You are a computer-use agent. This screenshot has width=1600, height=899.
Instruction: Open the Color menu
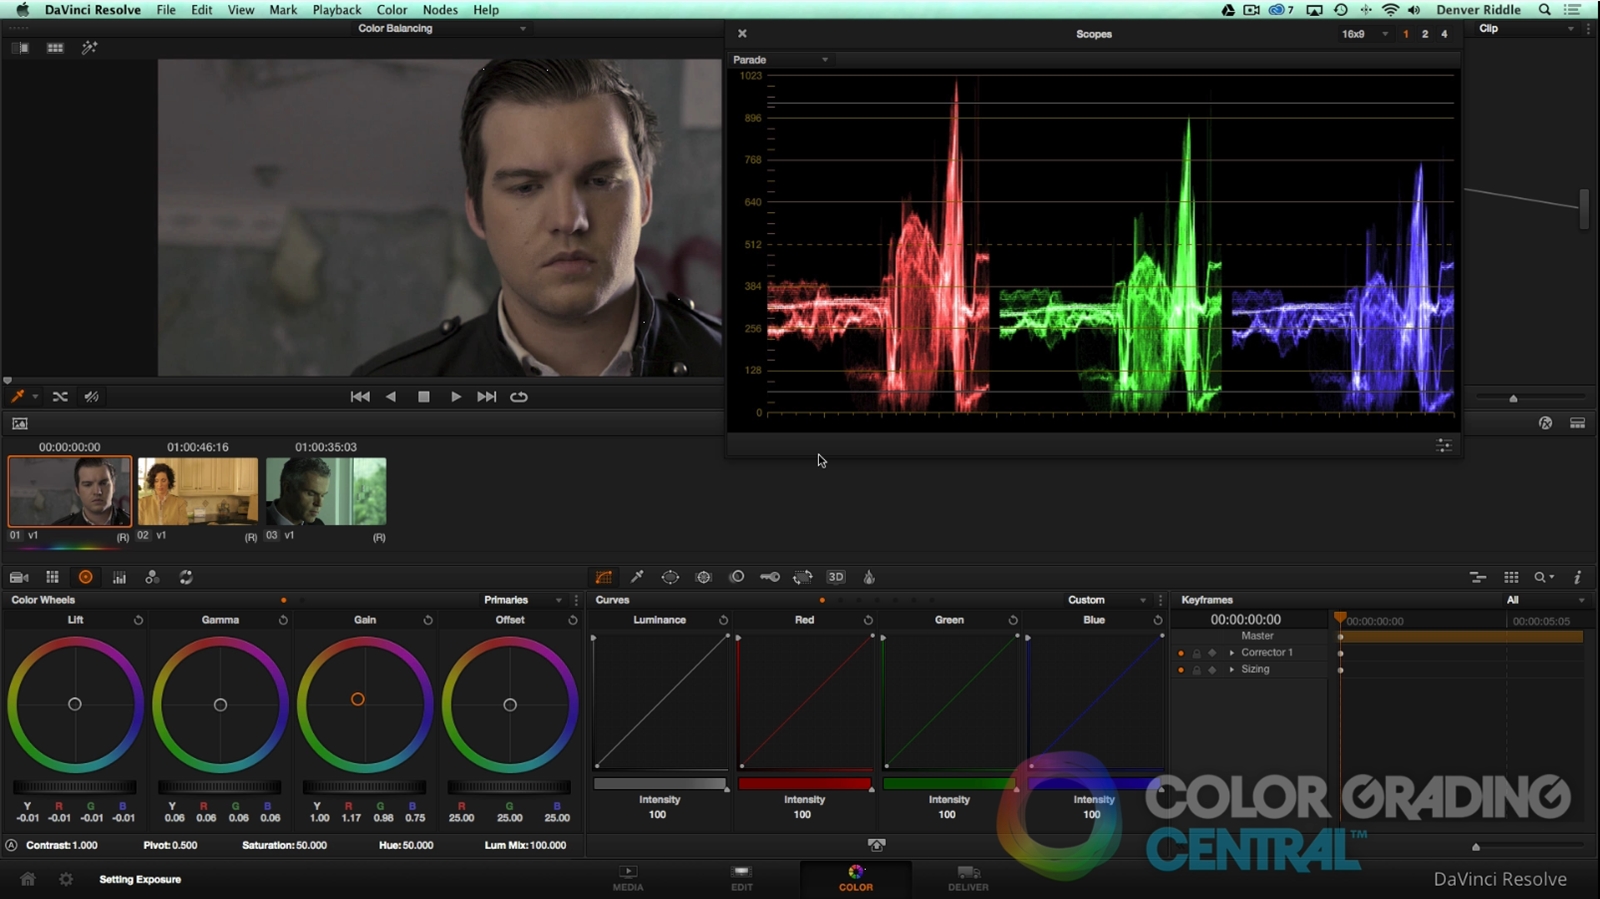click(392, 10)
